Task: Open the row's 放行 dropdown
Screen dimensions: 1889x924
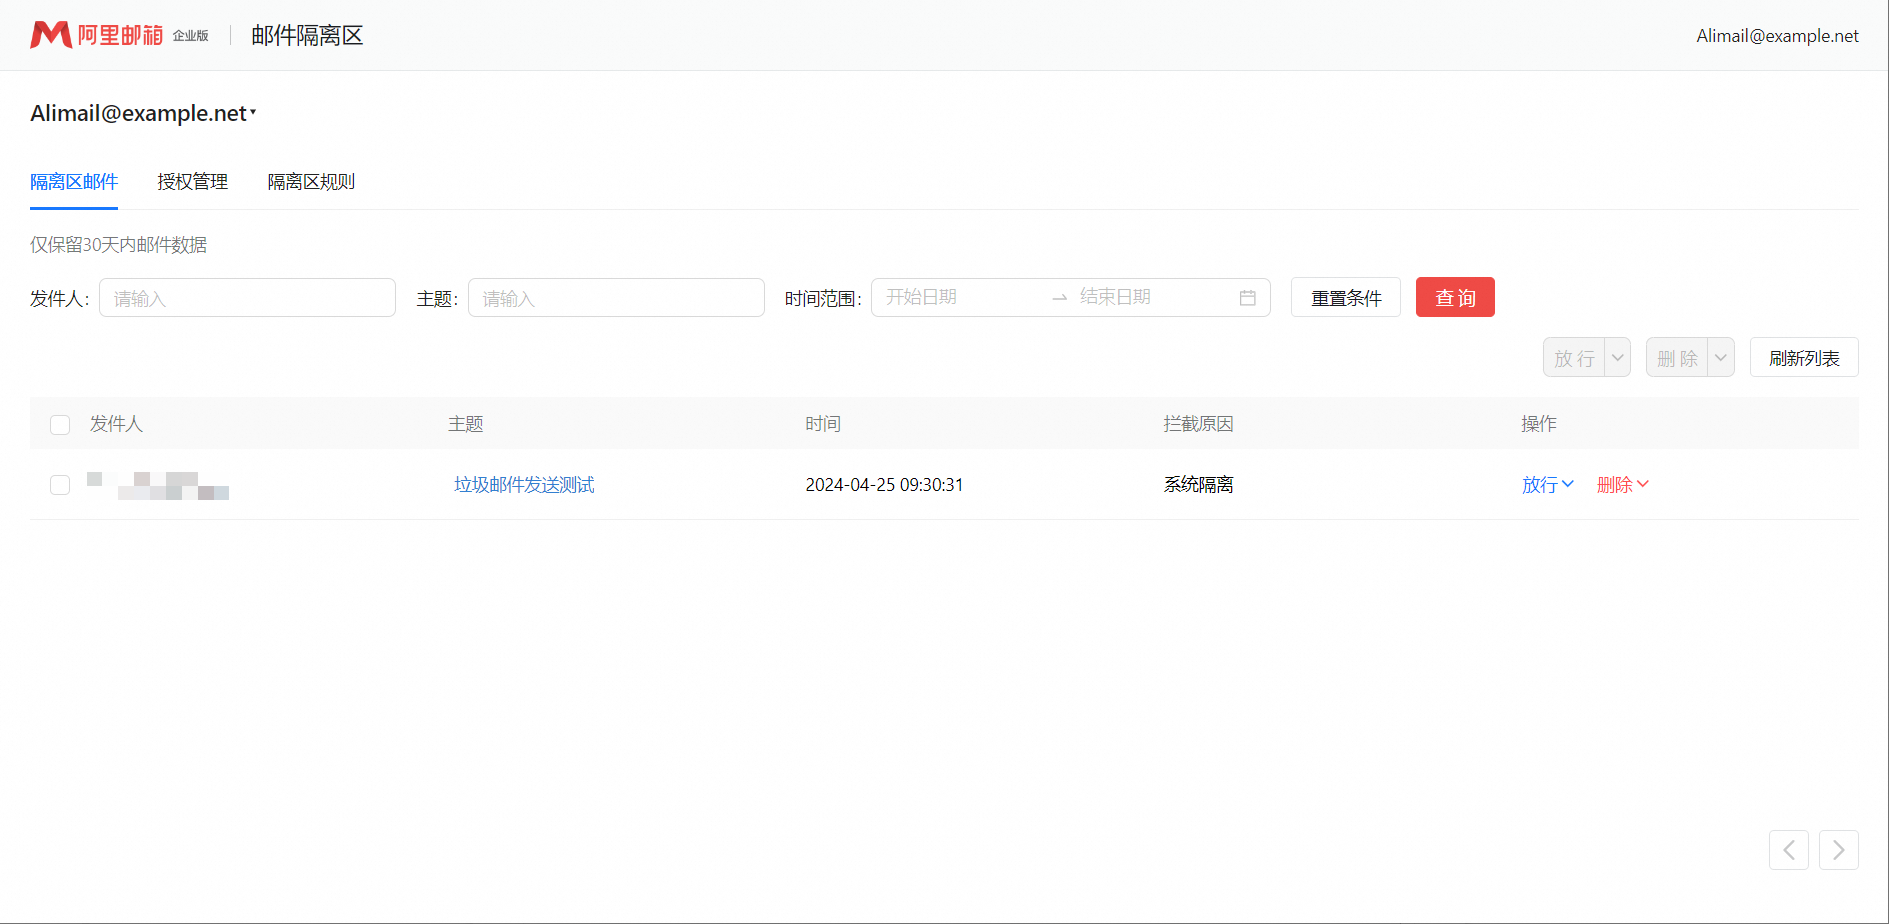Action: point(1547,485)
